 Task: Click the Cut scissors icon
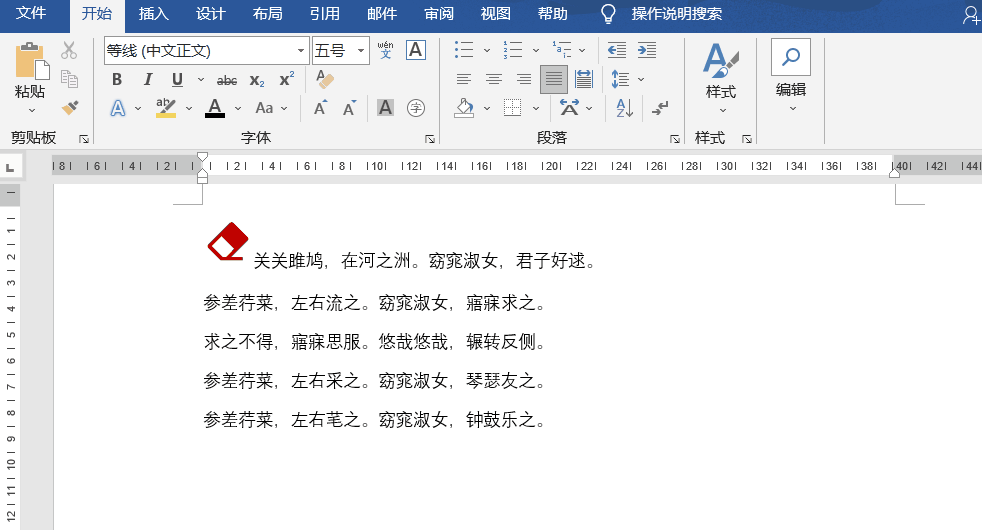click(x=69, y=51)
